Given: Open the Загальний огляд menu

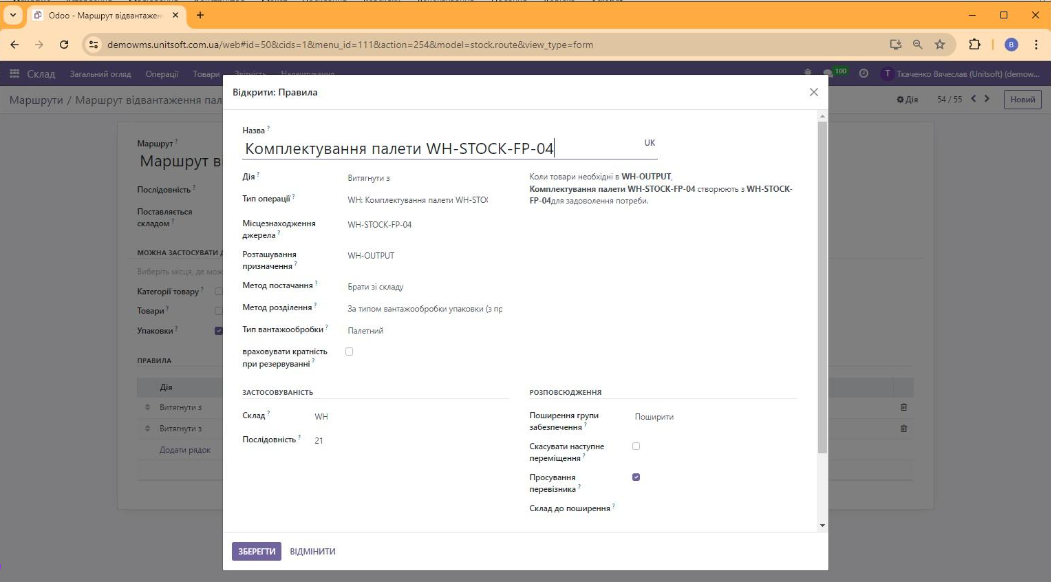Looking at the screenshot, I should (x=100, y=74).
